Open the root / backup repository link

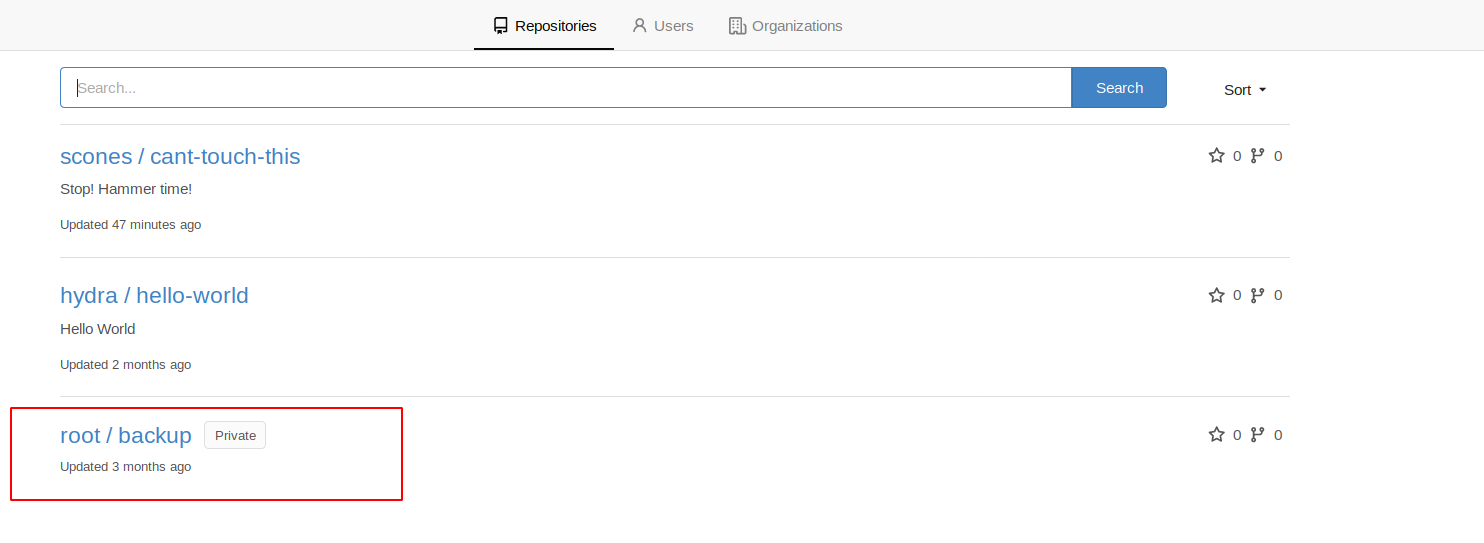coord(126,435)
